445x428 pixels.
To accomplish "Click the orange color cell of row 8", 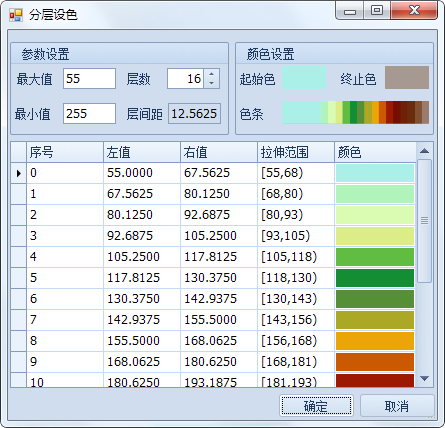I will pos(375,341).
